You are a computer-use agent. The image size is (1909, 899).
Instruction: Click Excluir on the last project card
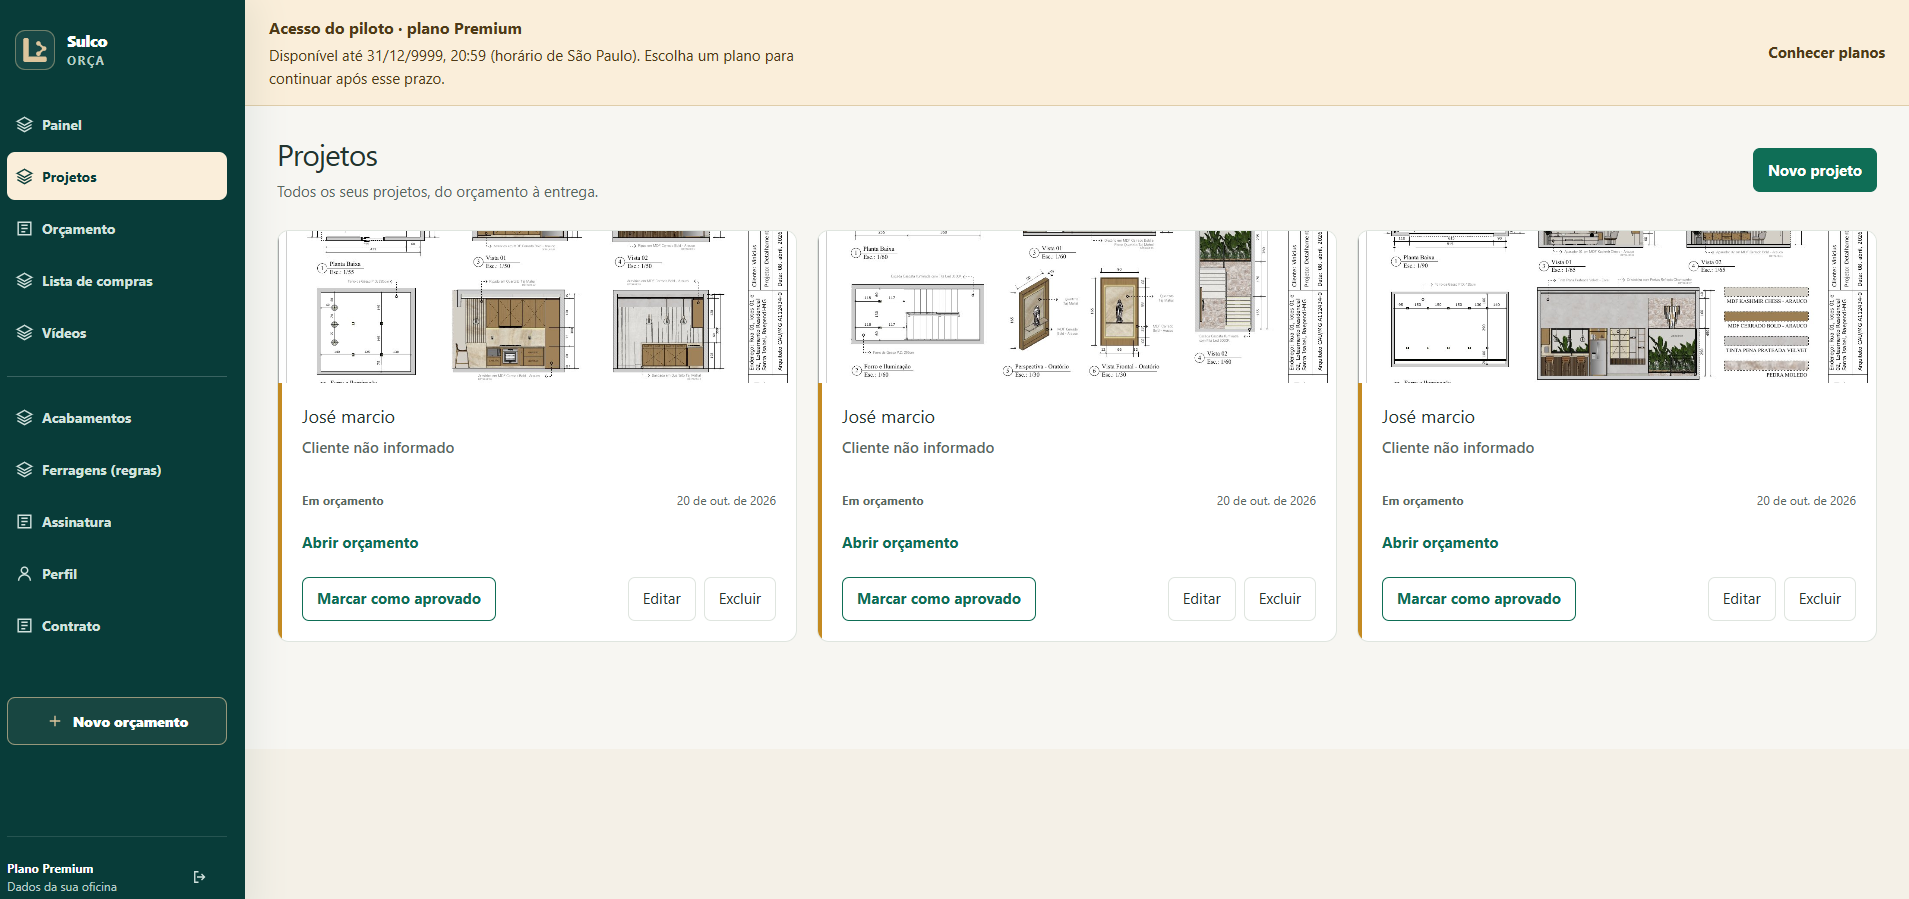(1820, 599)
